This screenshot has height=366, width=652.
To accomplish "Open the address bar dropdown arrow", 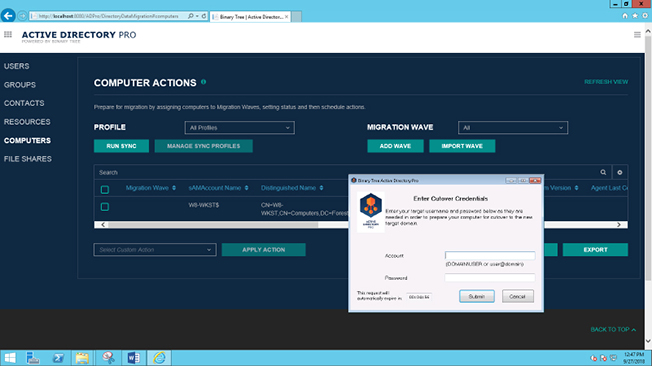I will 197,16.
